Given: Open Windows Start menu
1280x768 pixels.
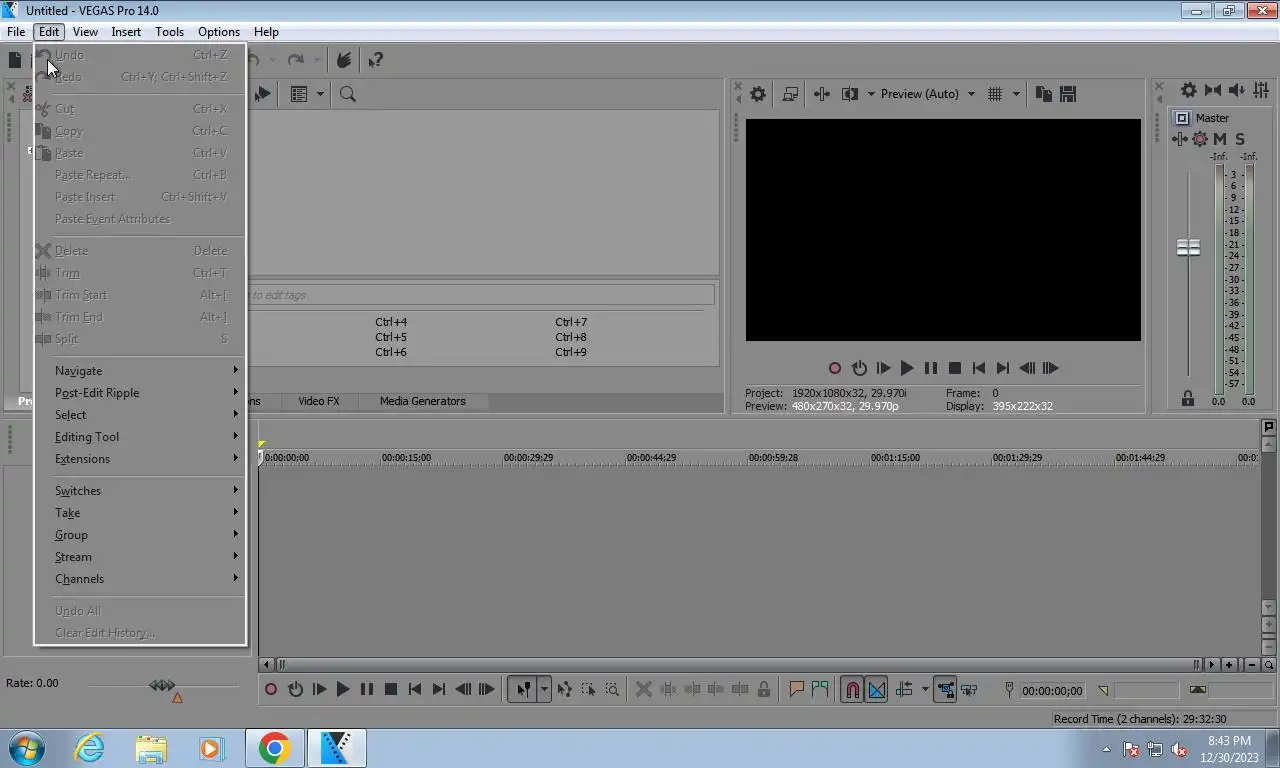Looking at the screenshot, I should pyautogui.click(x=27, y=748).
